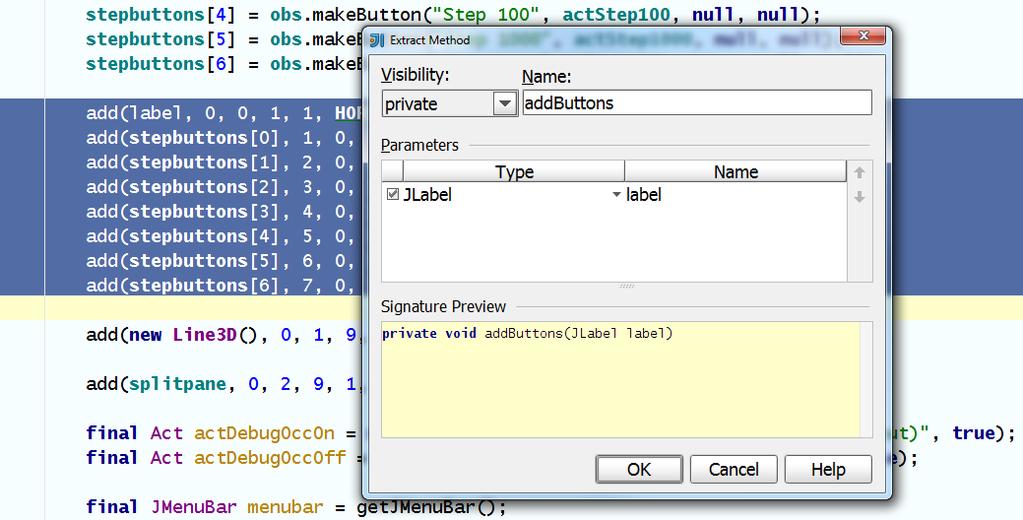1023x520 pixels.
Task: Click add(stepbuttons[3] selected line
Action: [222, 212]
